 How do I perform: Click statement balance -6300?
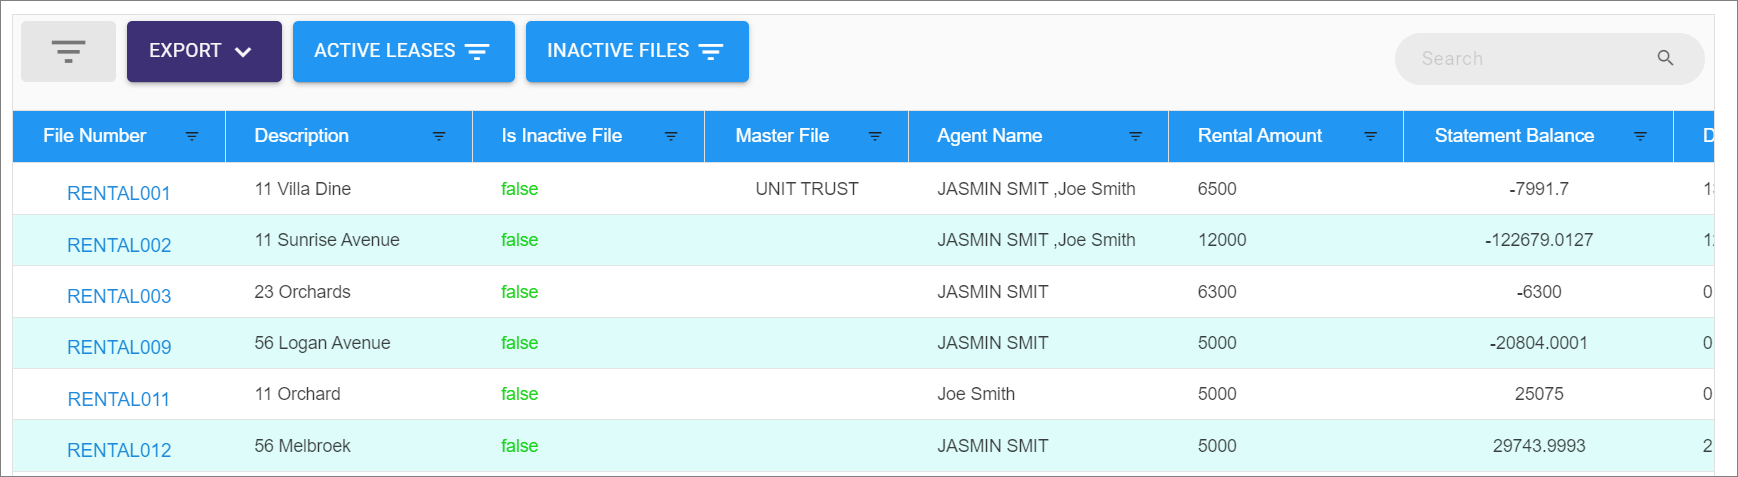(x=1539, y=292)
